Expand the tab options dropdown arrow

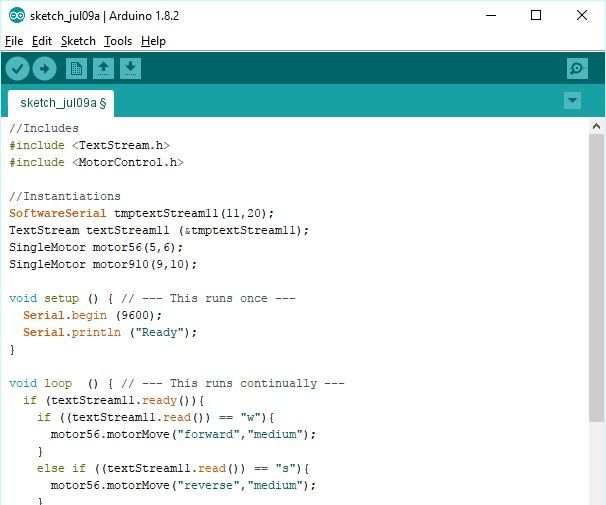pos(572,100)
